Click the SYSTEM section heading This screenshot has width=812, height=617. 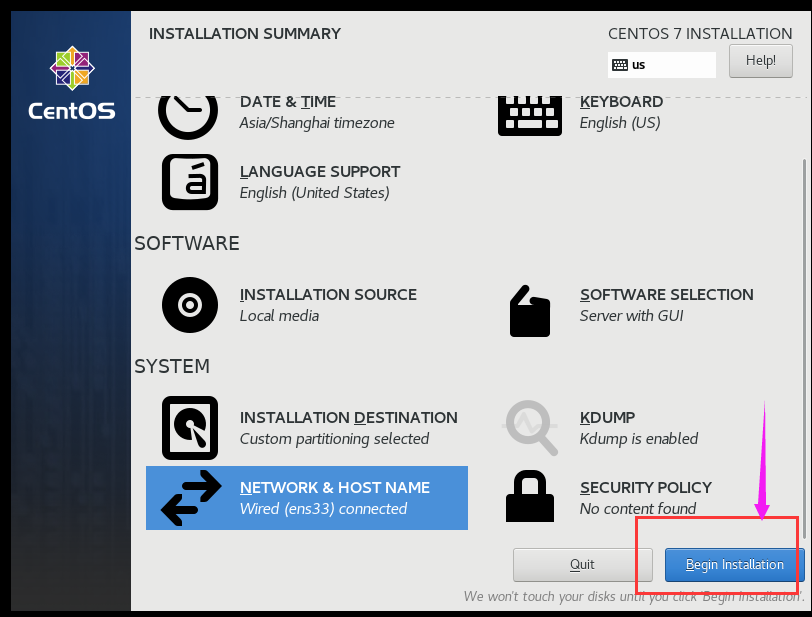click(172, 366)
